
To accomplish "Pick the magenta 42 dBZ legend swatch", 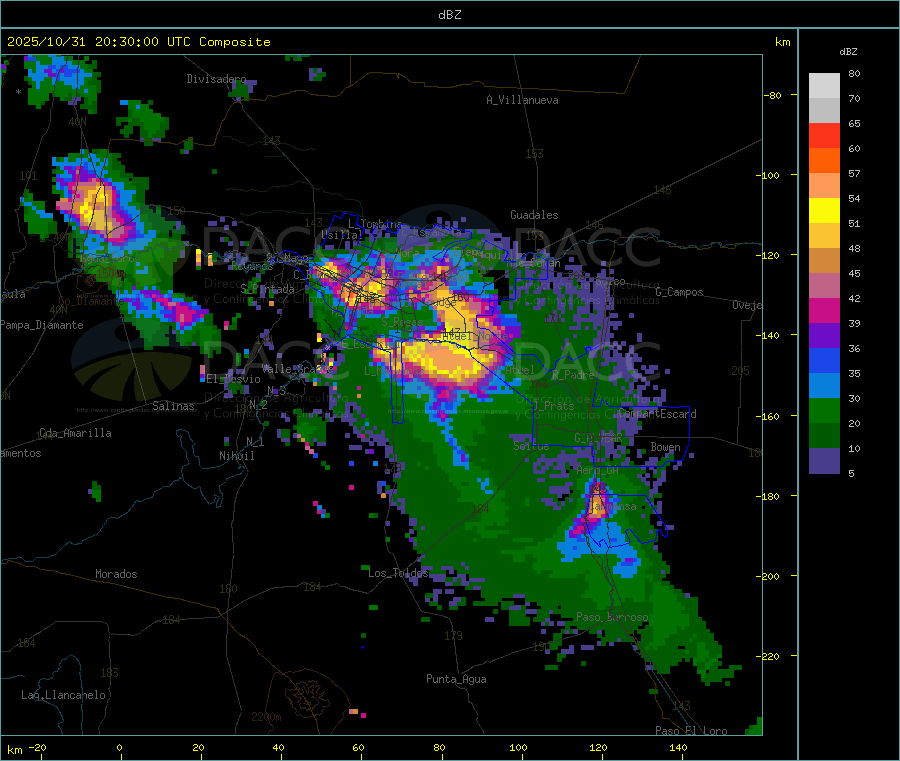I will pos(824,310).
